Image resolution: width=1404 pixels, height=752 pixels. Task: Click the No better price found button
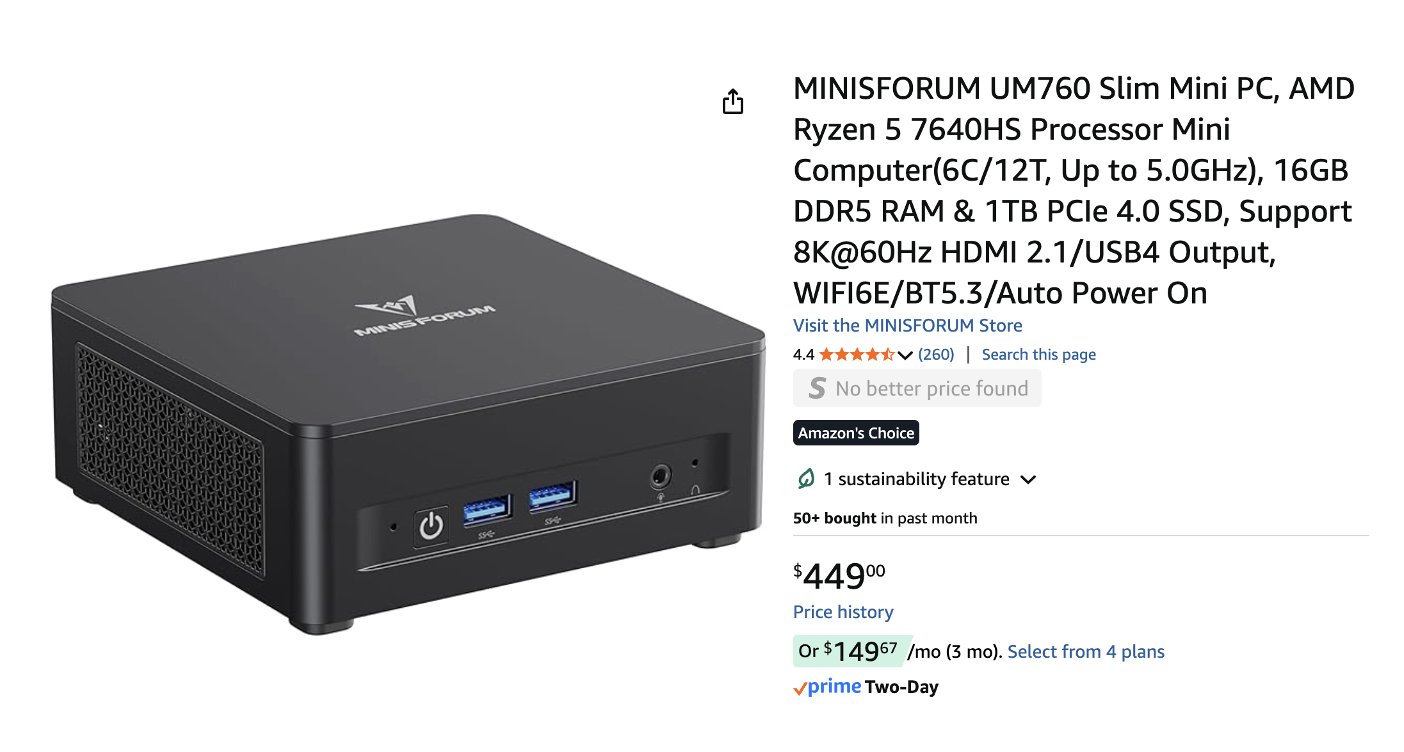click(917, 389)
